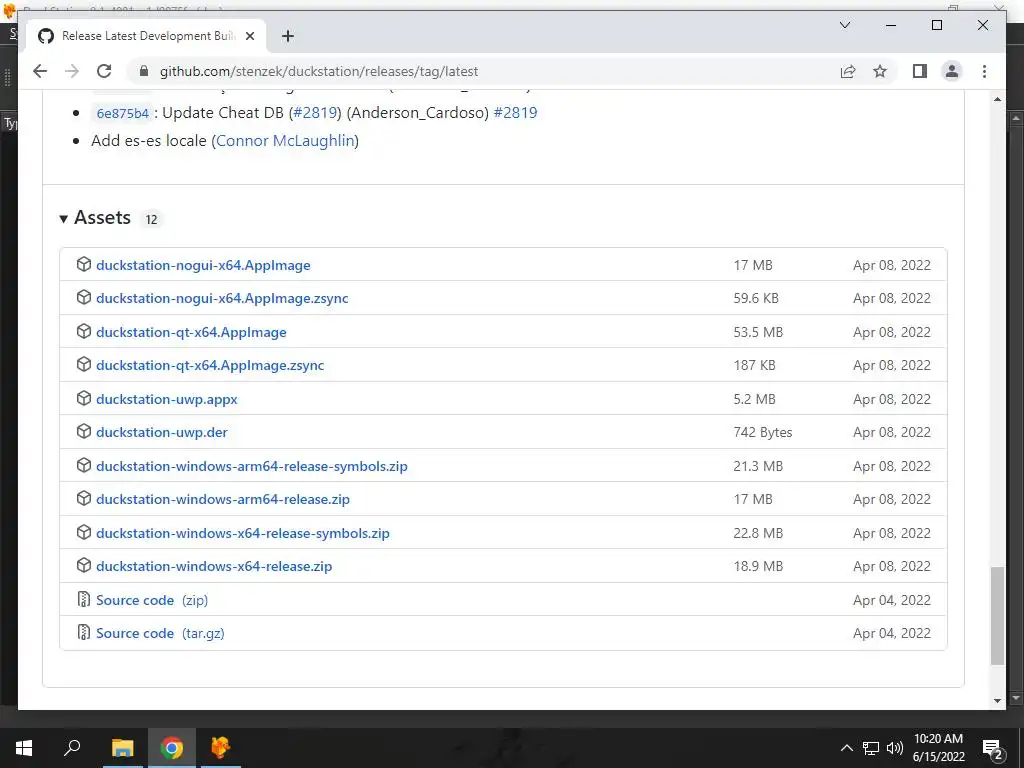Open File Explorer from taskbar
Viewport: 1024px width, 768px height.
click(122, 748)
